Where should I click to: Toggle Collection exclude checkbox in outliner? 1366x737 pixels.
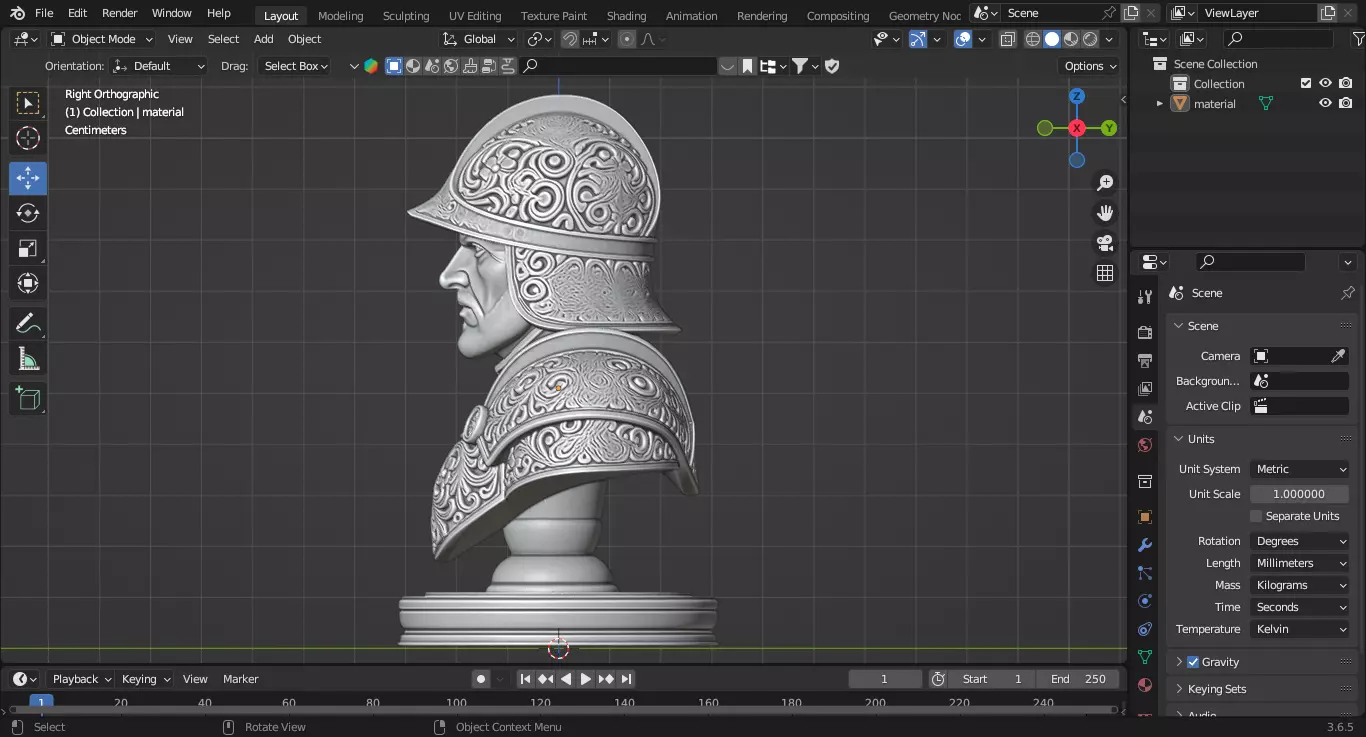tap(1305, 83)
